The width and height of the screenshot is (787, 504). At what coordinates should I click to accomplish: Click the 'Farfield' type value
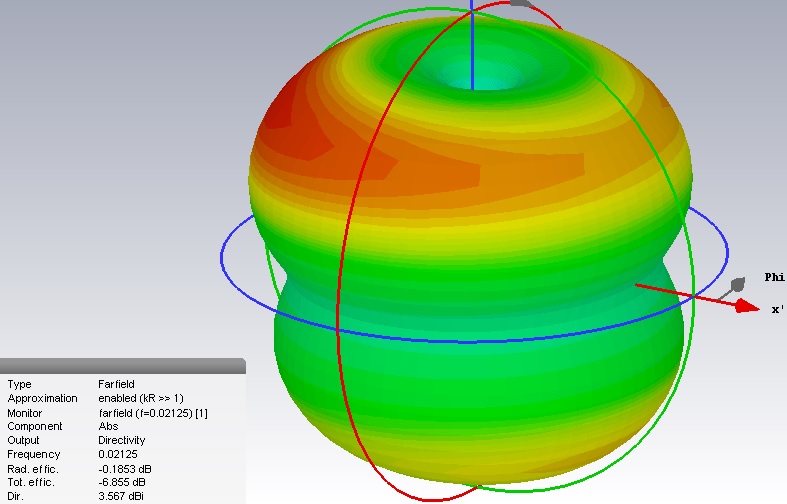point(116,384)
